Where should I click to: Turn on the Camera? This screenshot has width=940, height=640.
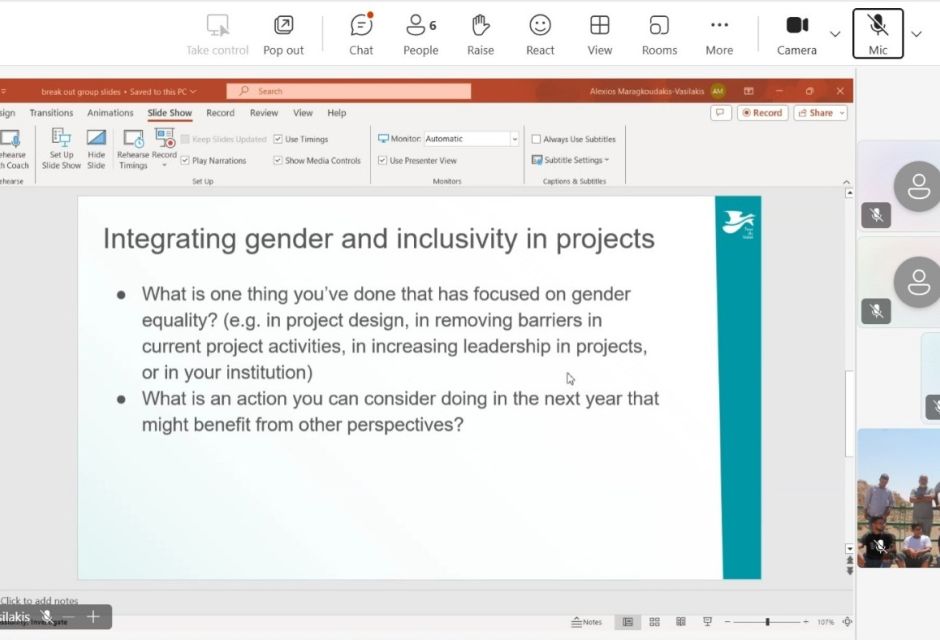[796, 34]
